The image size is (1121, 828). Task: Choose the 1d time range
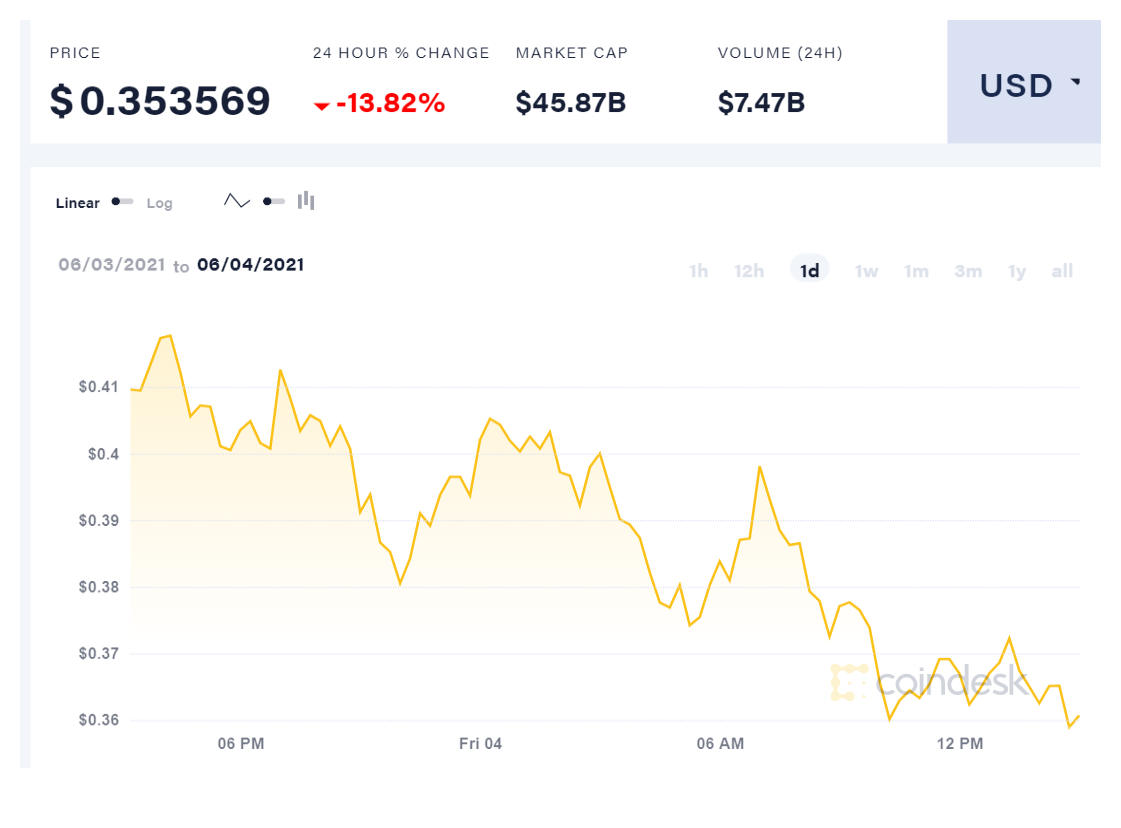(x=810, y=271)
